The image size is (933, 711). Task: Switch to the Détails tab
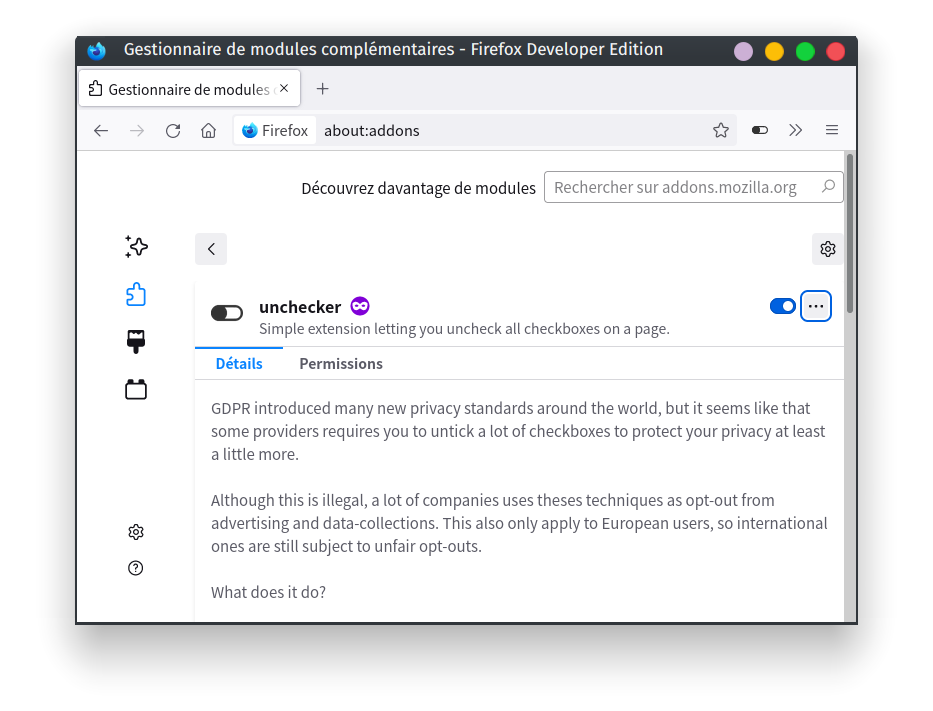point(239,364)
